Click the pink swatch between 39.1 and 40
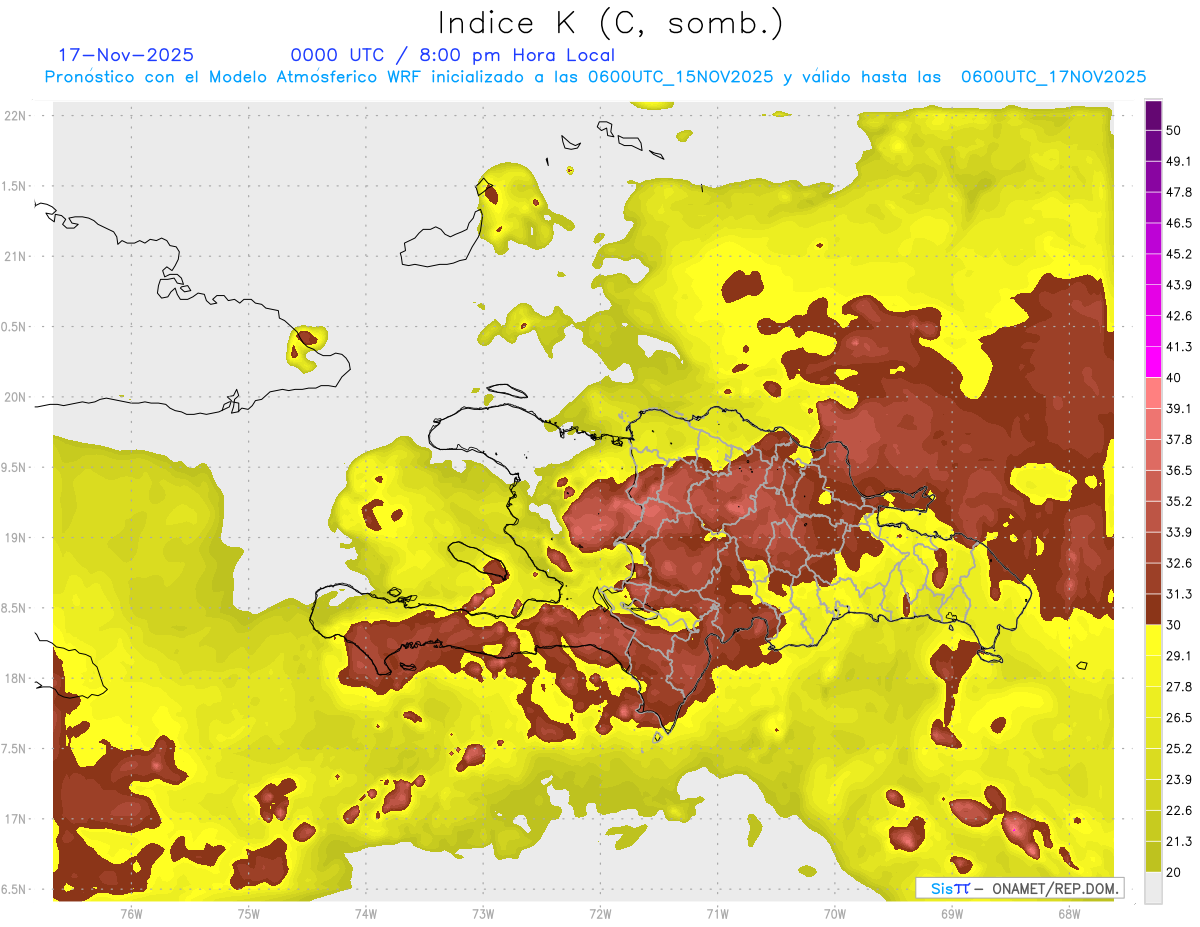 tap(1153, 393)
